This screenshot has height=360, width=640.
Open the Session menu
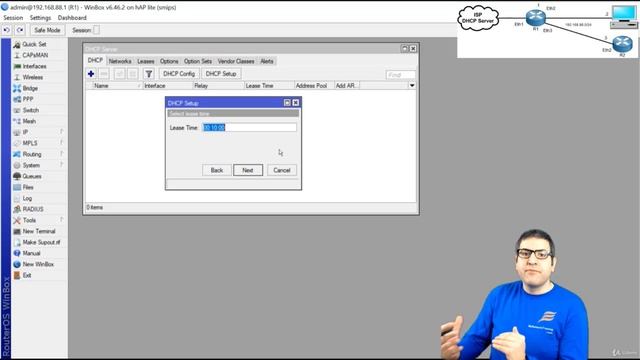(x=13, y=18)
